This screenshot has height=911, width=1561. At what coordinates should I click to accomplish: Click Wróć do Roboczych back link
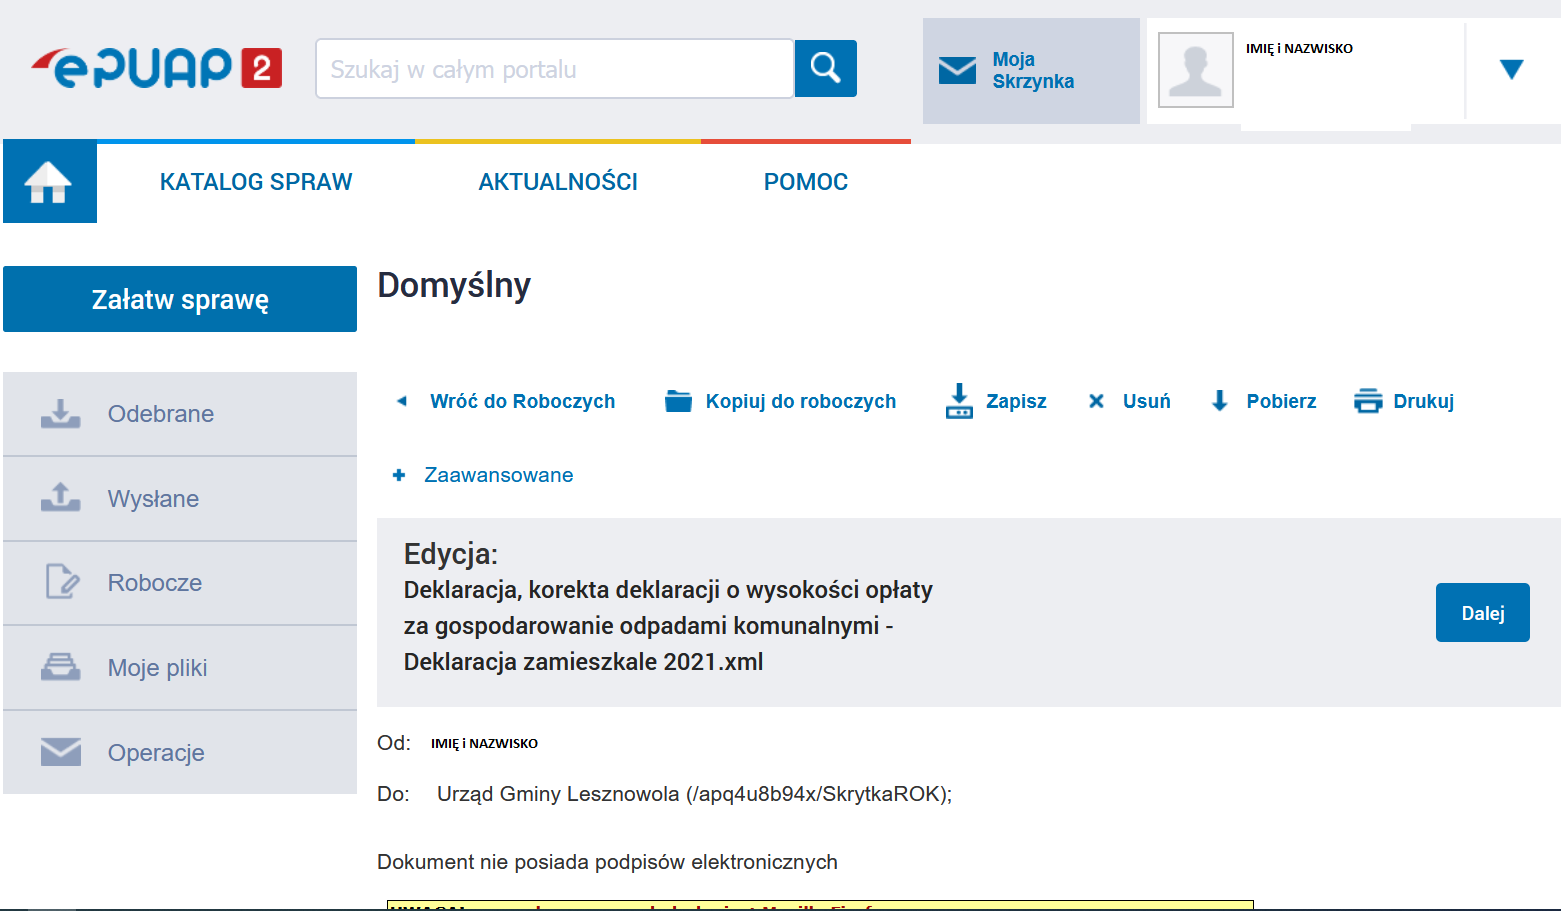(x=521, y=401)
